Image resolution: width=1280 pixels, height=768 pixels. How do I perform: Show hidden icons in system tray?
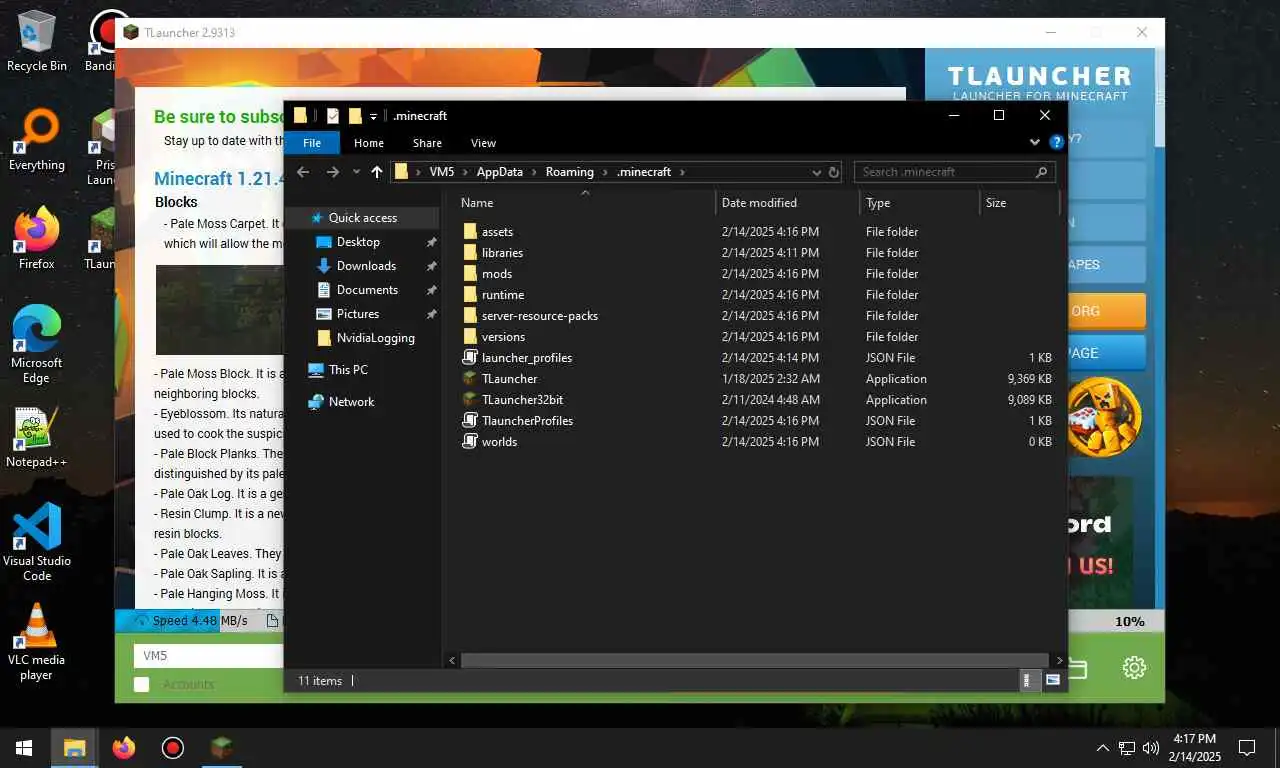point(1103,747)
